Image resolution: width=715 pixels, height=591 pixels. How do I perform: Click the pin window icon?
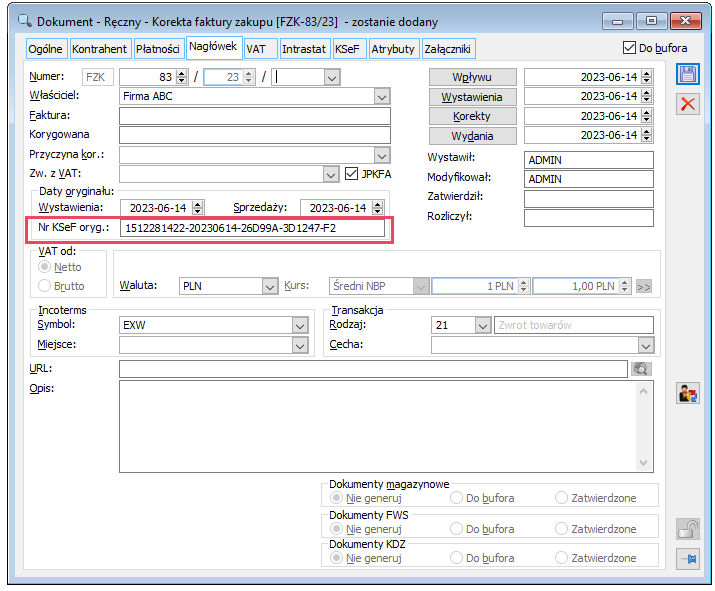tap(687, 558)
